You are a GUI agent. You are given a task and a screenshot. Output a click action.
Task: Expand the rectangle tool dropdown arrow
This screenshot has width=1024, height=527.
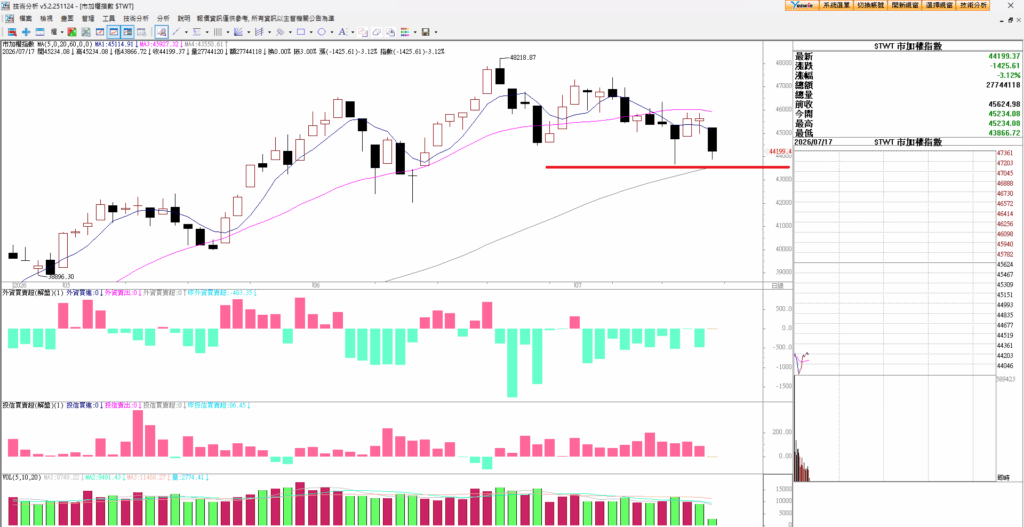tap(312, 32)
